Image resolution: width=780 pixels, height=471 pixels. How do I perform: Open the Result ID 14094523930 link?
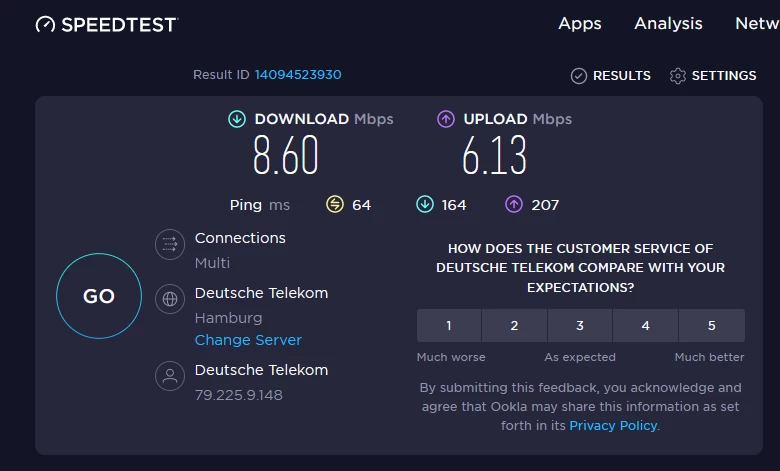(x=298, y=75)
